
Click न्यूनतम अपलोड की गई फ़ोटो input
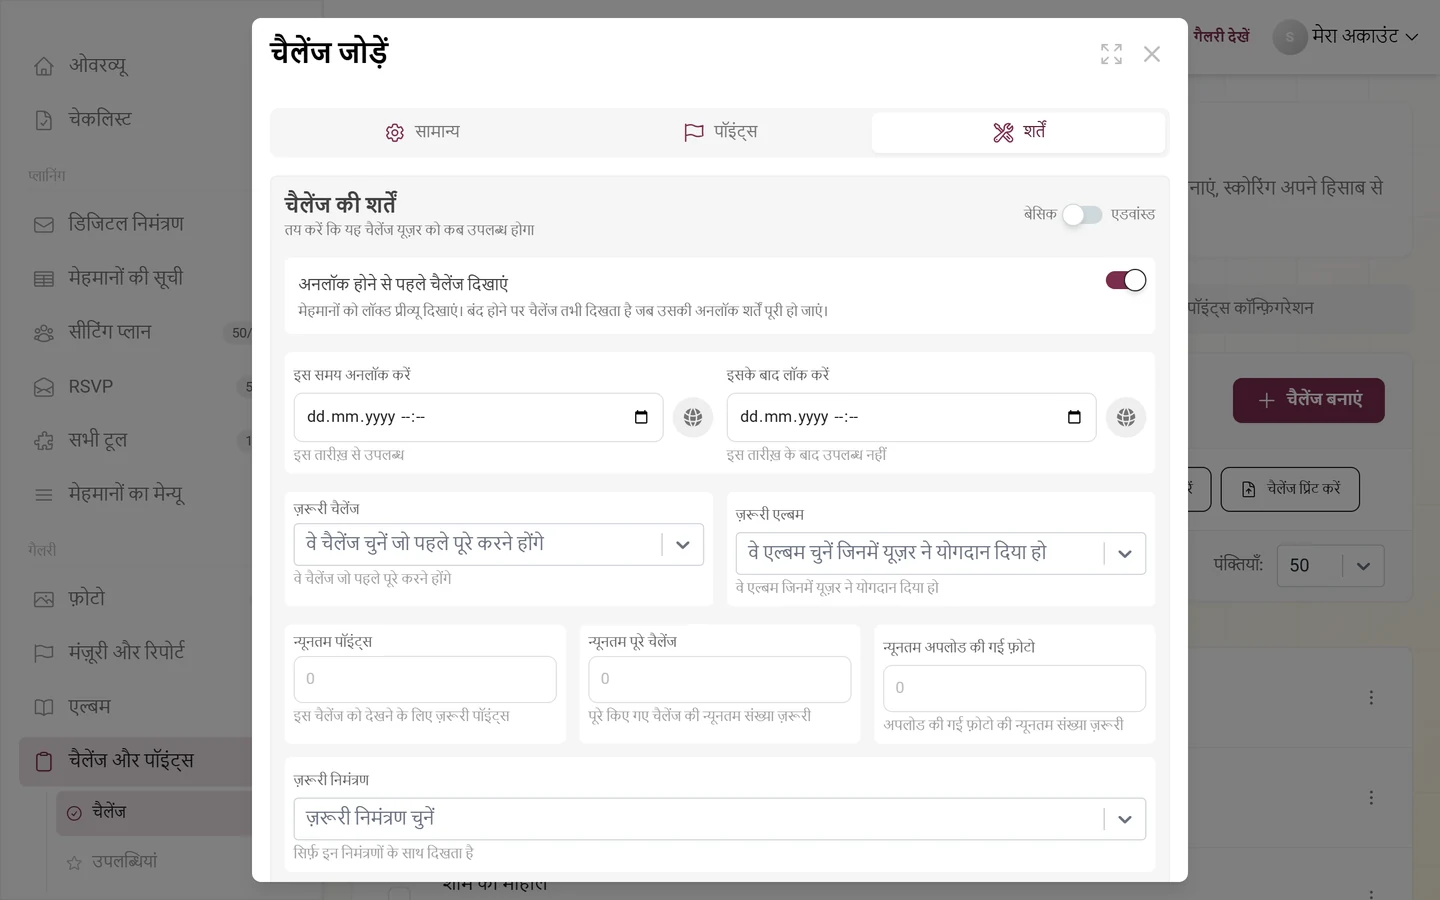pos(1014,688)
